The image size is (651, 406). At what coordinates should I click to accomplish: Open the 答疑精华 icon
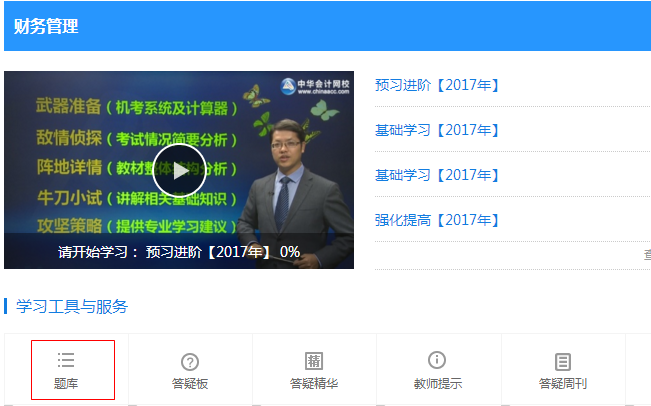click(314, 361)
